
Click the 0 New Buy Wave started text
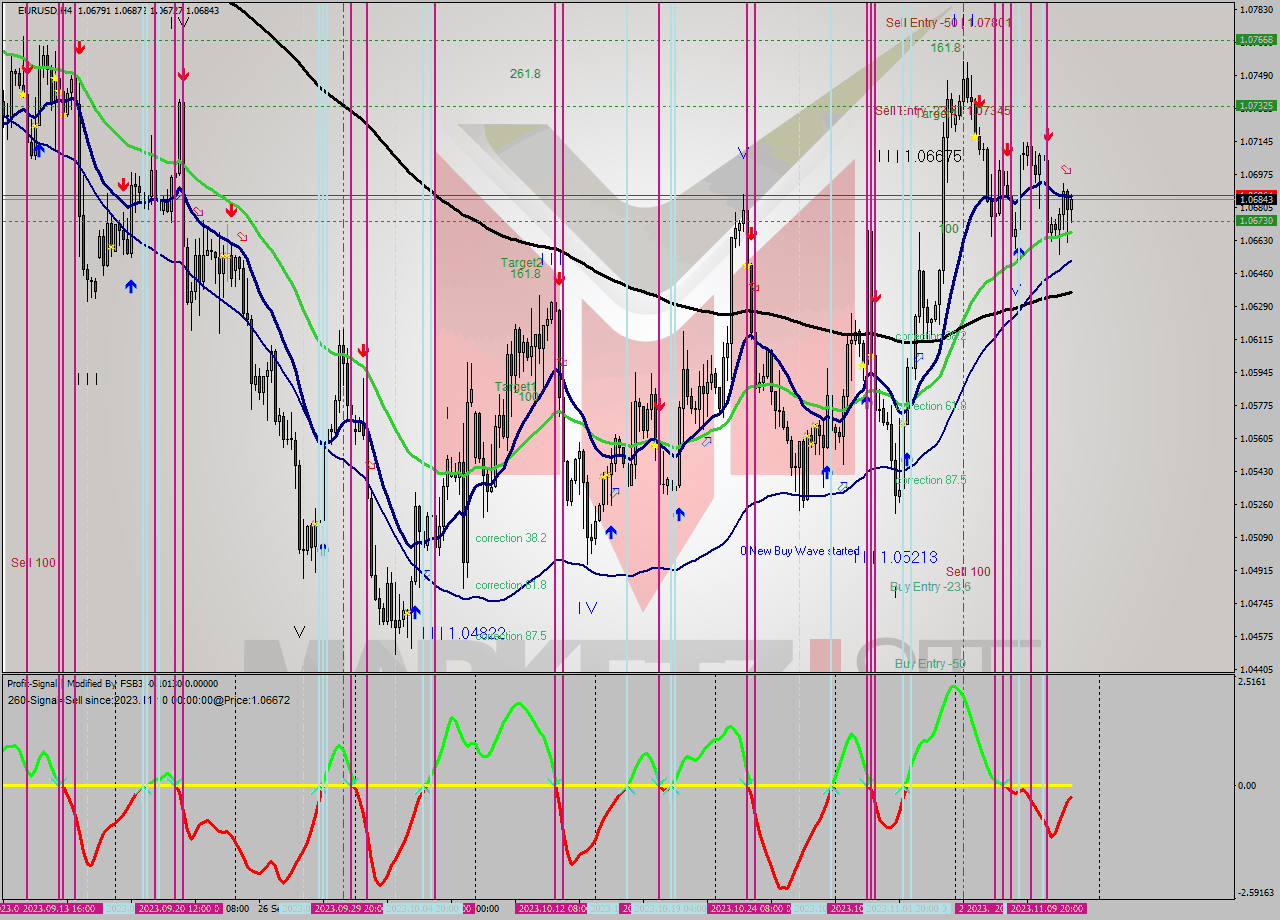[x=798, y=551]
